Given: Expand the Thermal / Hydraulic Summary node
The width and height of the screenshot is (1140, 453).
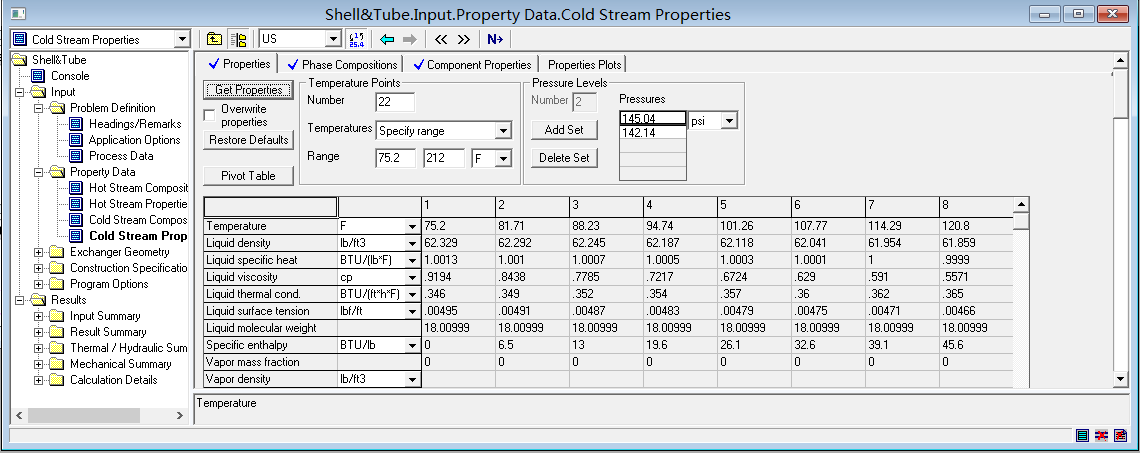Looking at the screenshot, I should click(x=39, y=348).
